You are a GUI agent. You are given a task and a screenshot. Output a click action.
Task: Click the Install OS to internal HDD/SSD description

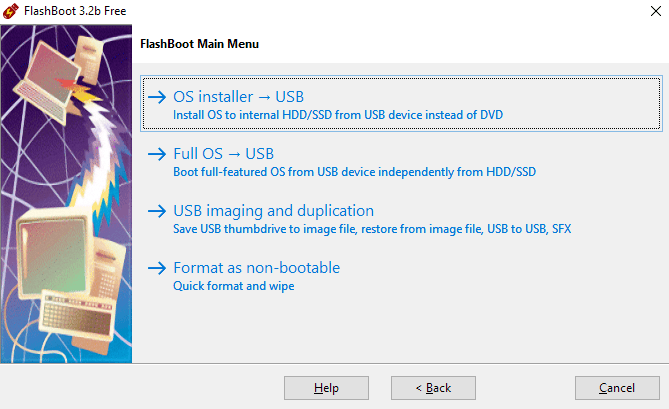(338, 115)
